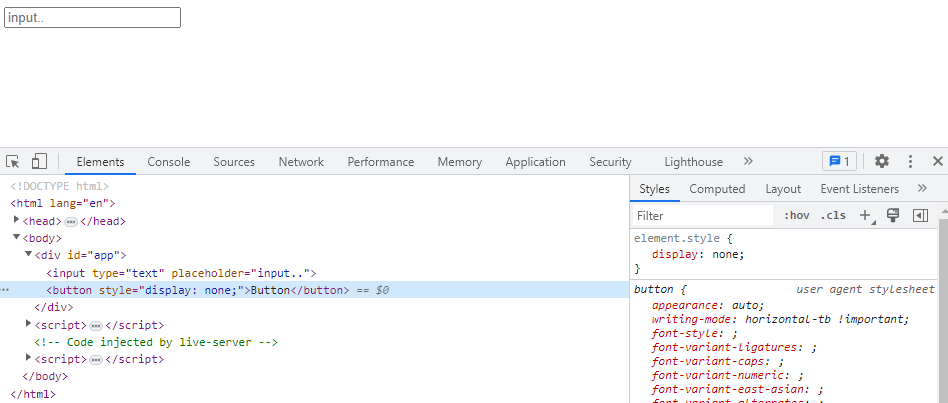
Task: Click the font-variant-numeric declaration
Action: coord(728,376)
